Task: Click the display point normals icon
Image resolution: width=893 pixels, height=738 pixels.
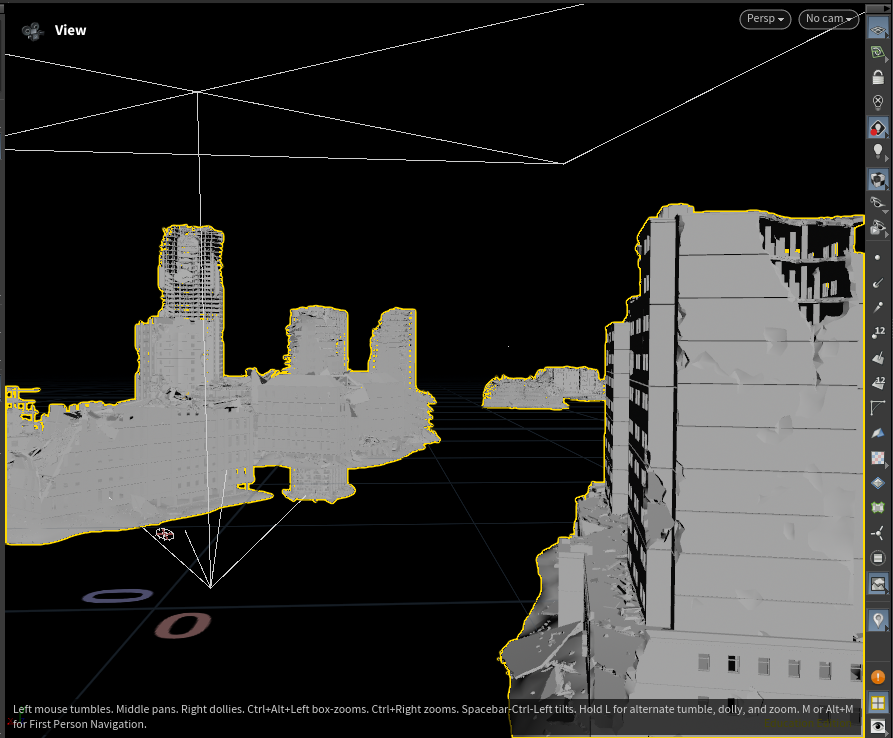Action: click(878, 282)
